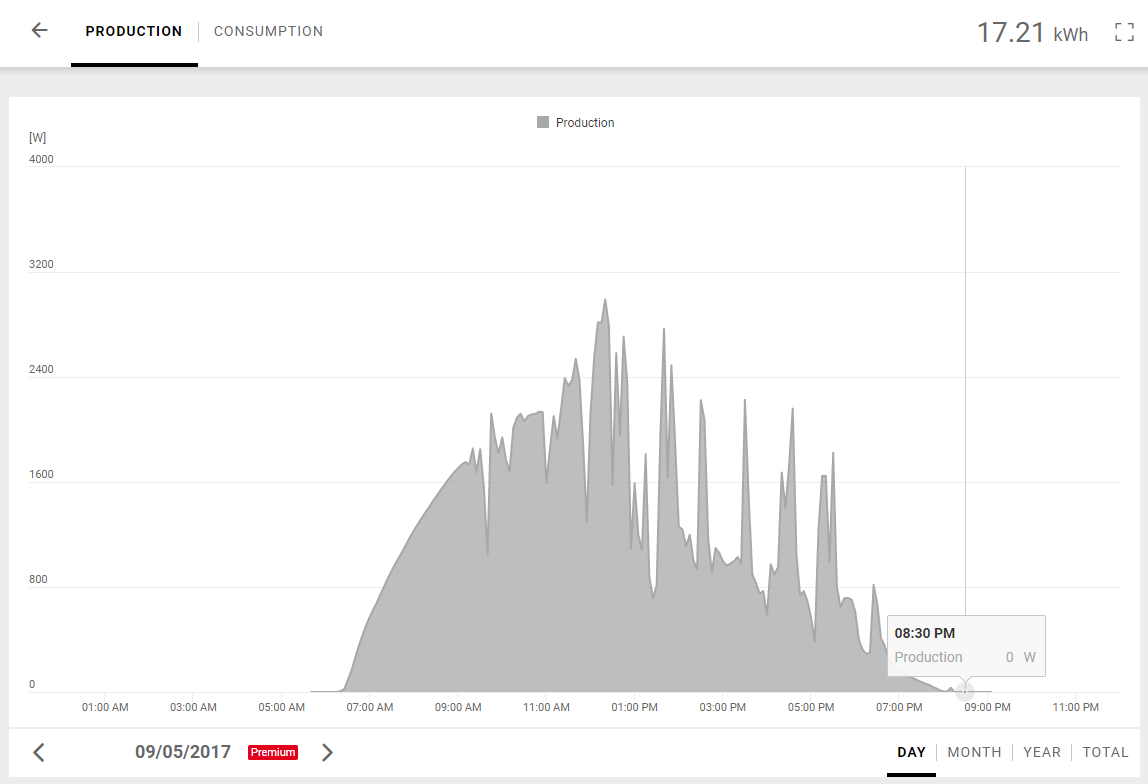Switch to the Production tab
The height and width of the screenshot is (784, 1148).
[x=134, y=31]
